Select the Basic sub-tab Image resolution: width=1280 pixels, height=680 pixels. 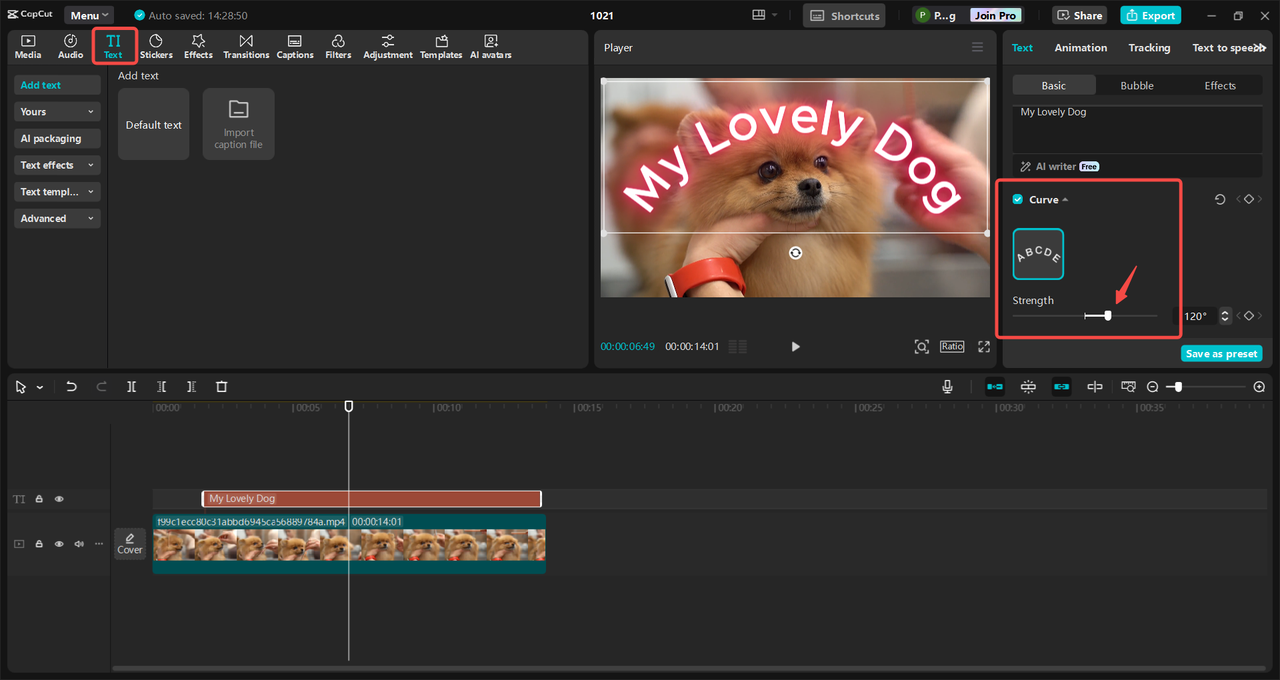1054,86
